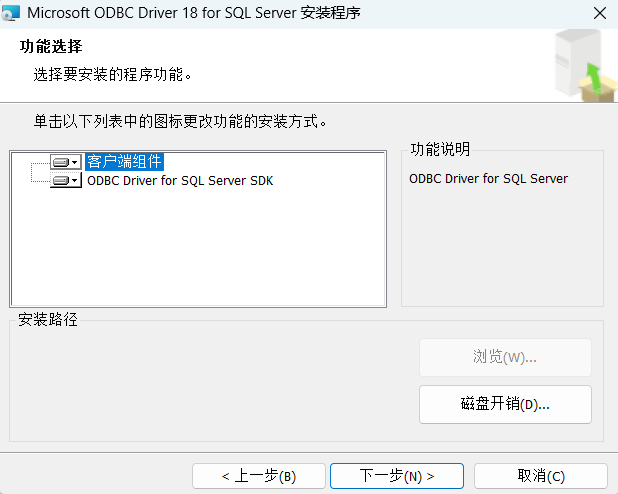This screenshot has width=618, height=494.
Task: Click the disabled 浏览(W)... button
Action: (505, 357)
